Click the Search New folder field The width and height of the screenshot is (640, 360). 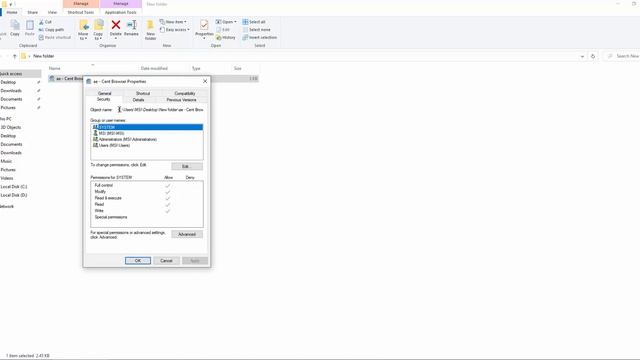622,56
